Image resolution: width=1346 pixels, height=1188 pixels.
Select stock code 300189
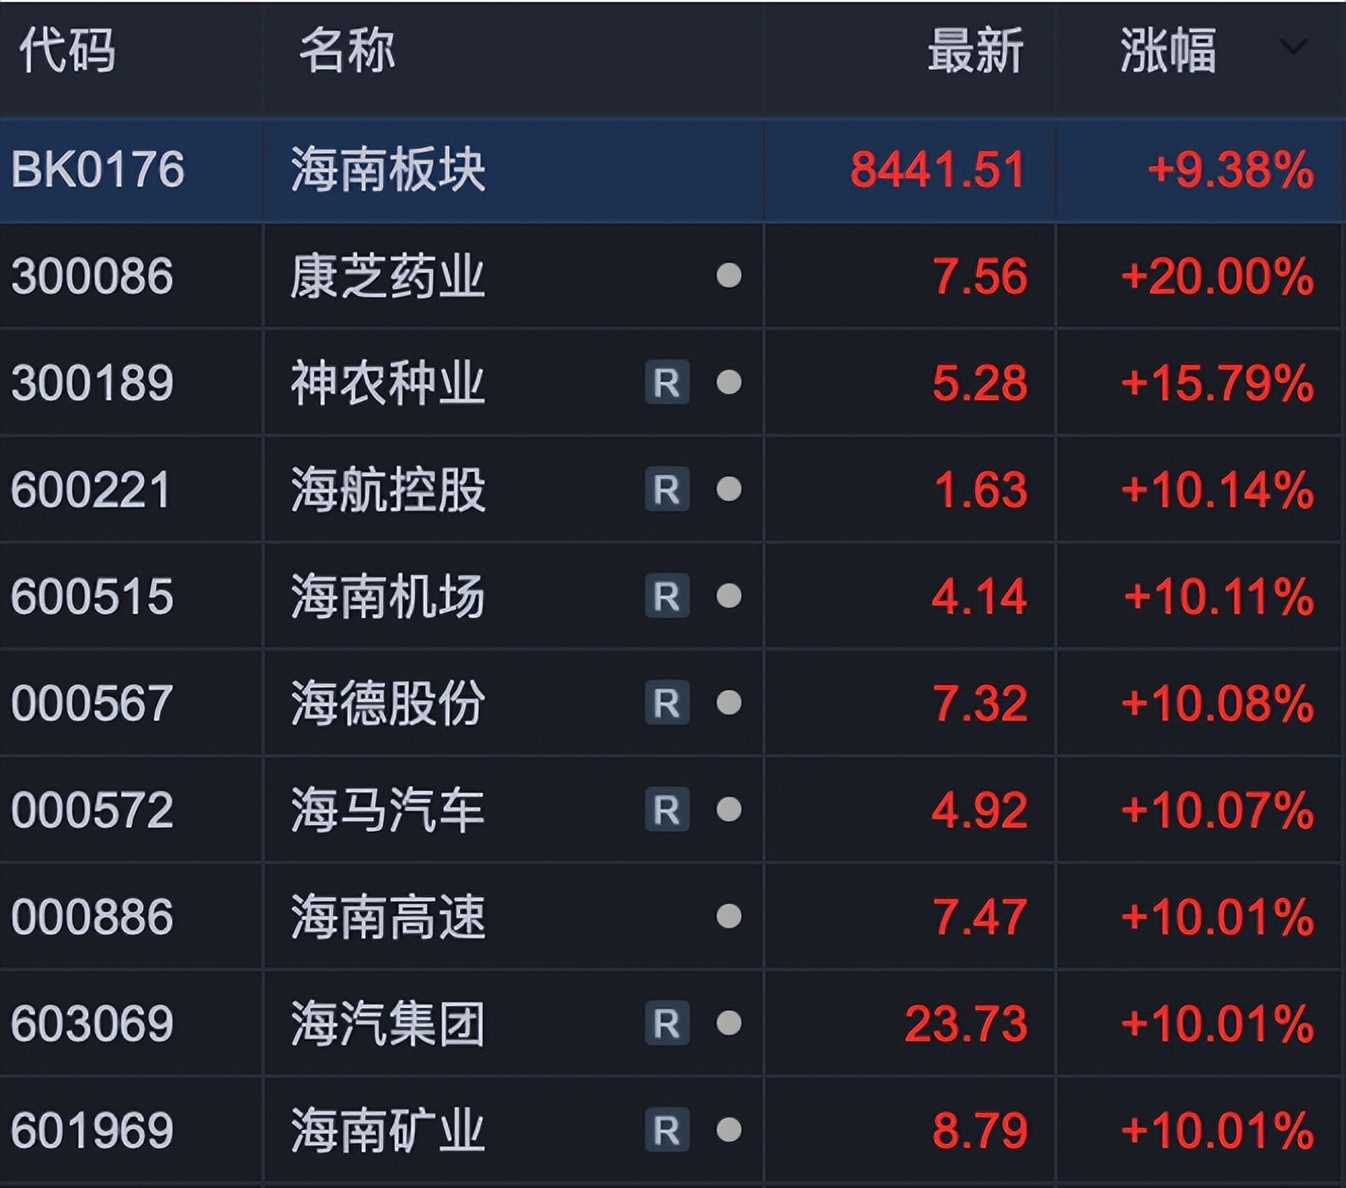(x=92, y=383)
